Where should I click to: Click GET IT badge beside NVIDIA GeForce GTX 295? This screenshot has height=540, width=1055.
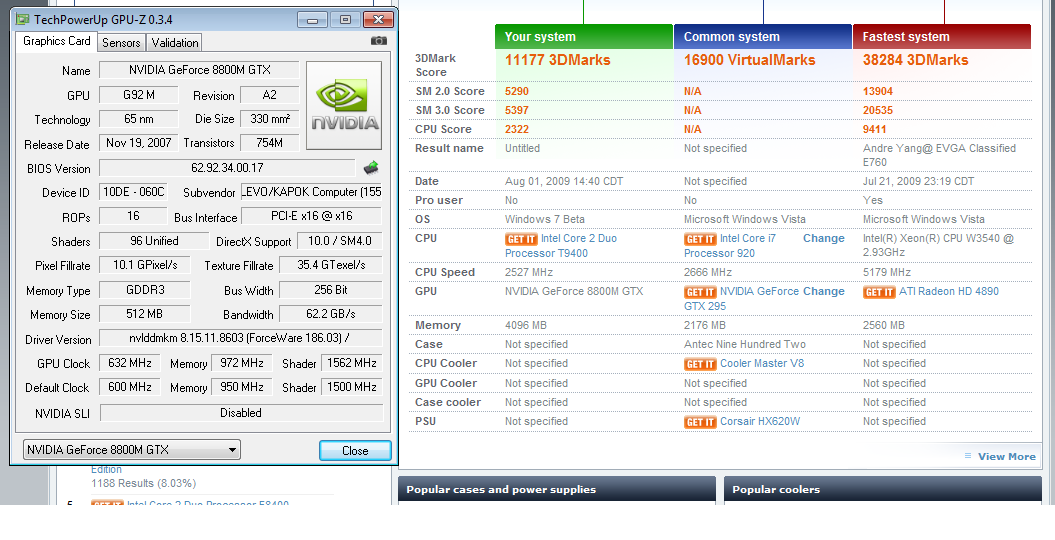coord(700,292)
